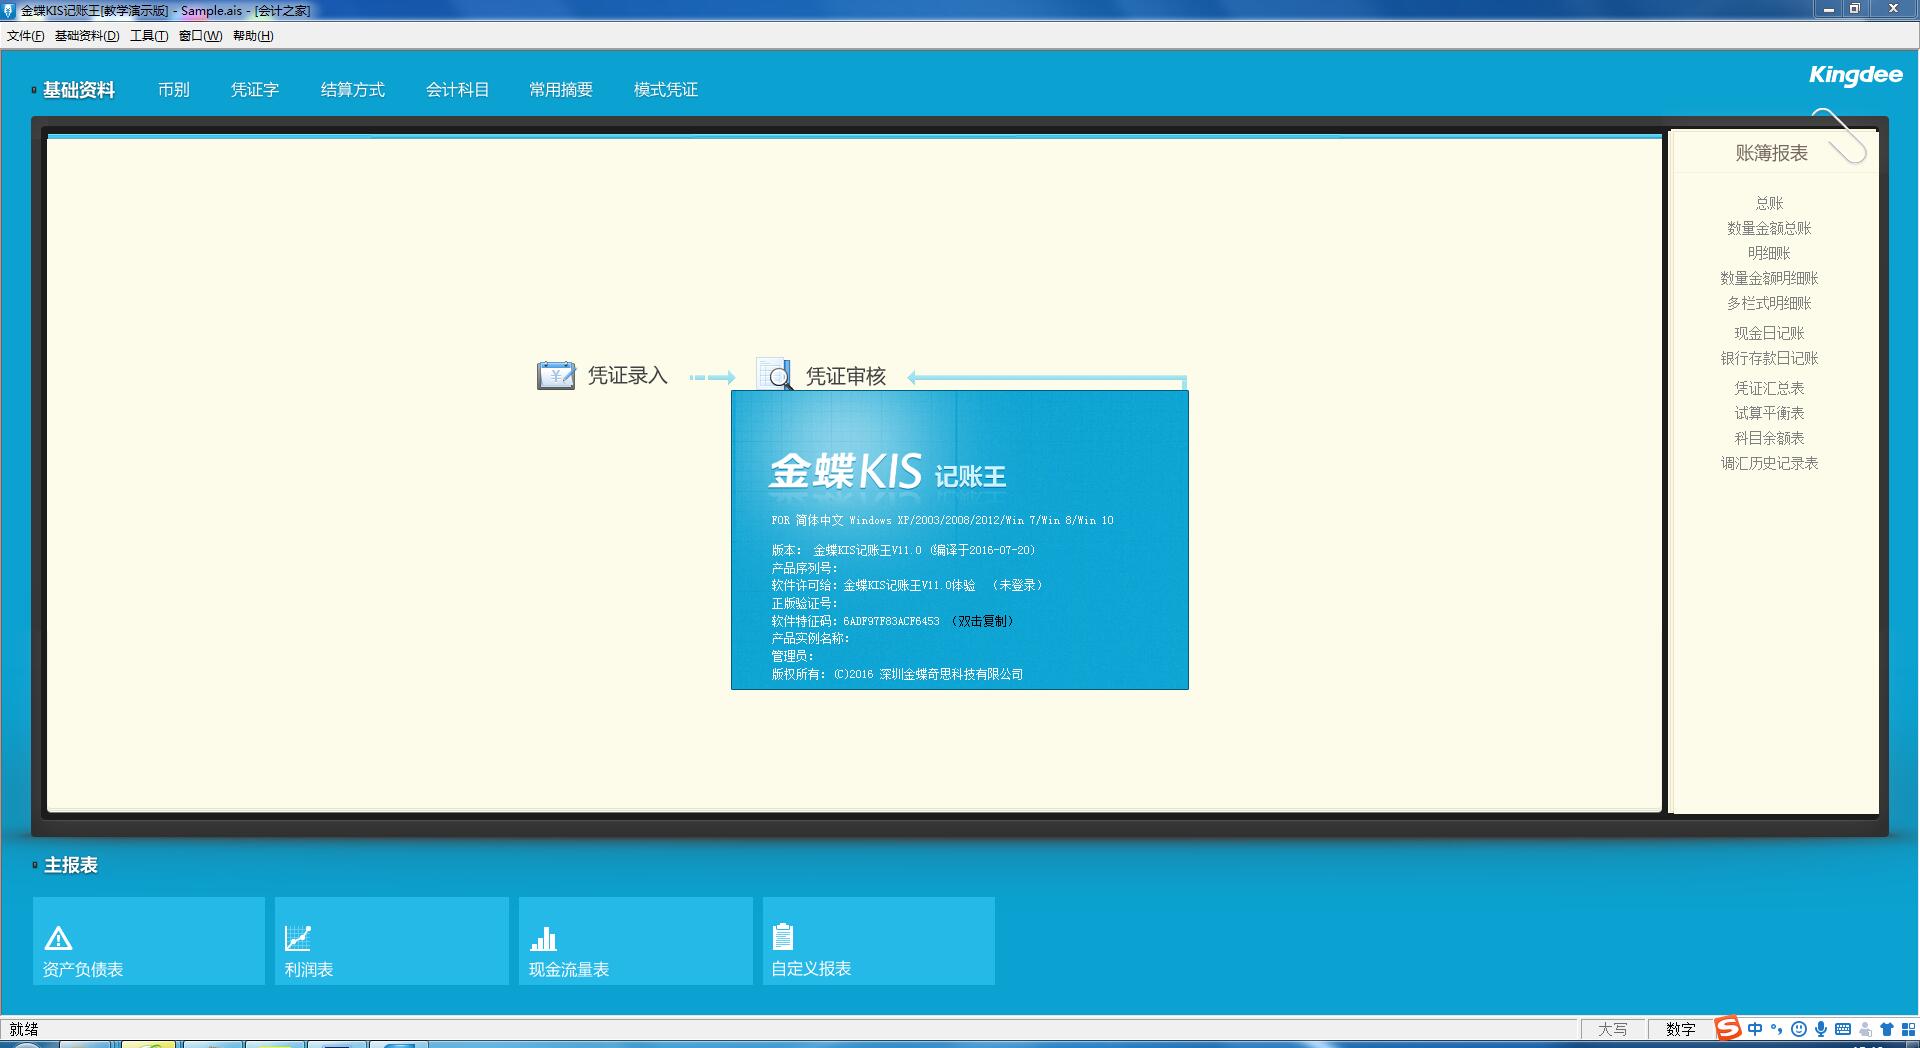Click the Sogou voice input microphone
Viewport: 1920px width, 1048px height.
click(x=1821, y=1029)
